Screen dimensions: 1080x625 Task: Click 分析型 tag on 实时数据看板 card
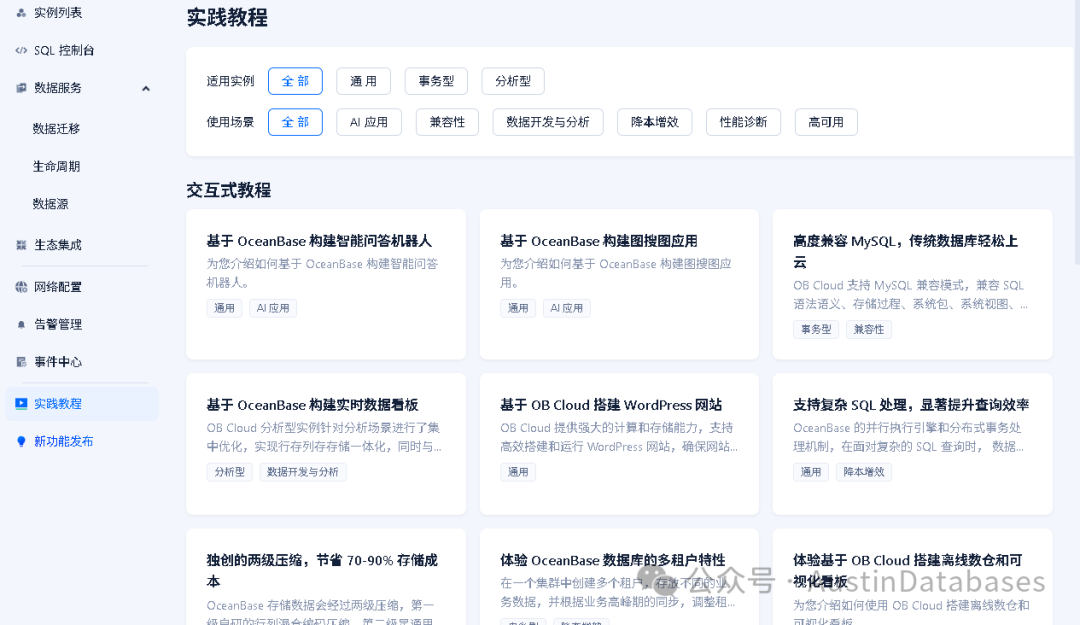(x=229, y=472)
